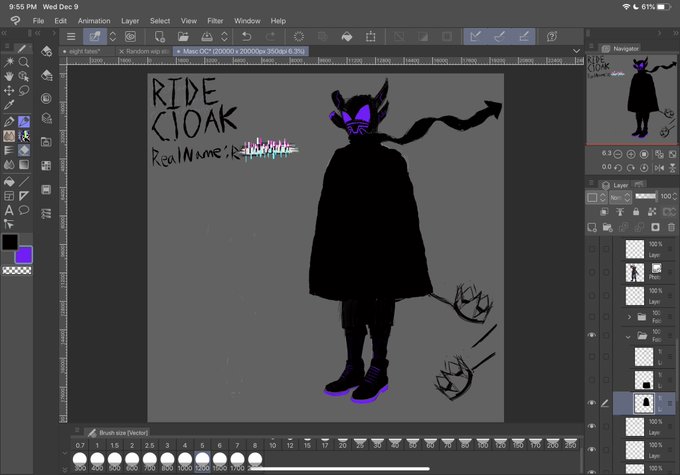Select the Ruler tool
The height and width of the screenshot is (475, 680).
[24, 196]
